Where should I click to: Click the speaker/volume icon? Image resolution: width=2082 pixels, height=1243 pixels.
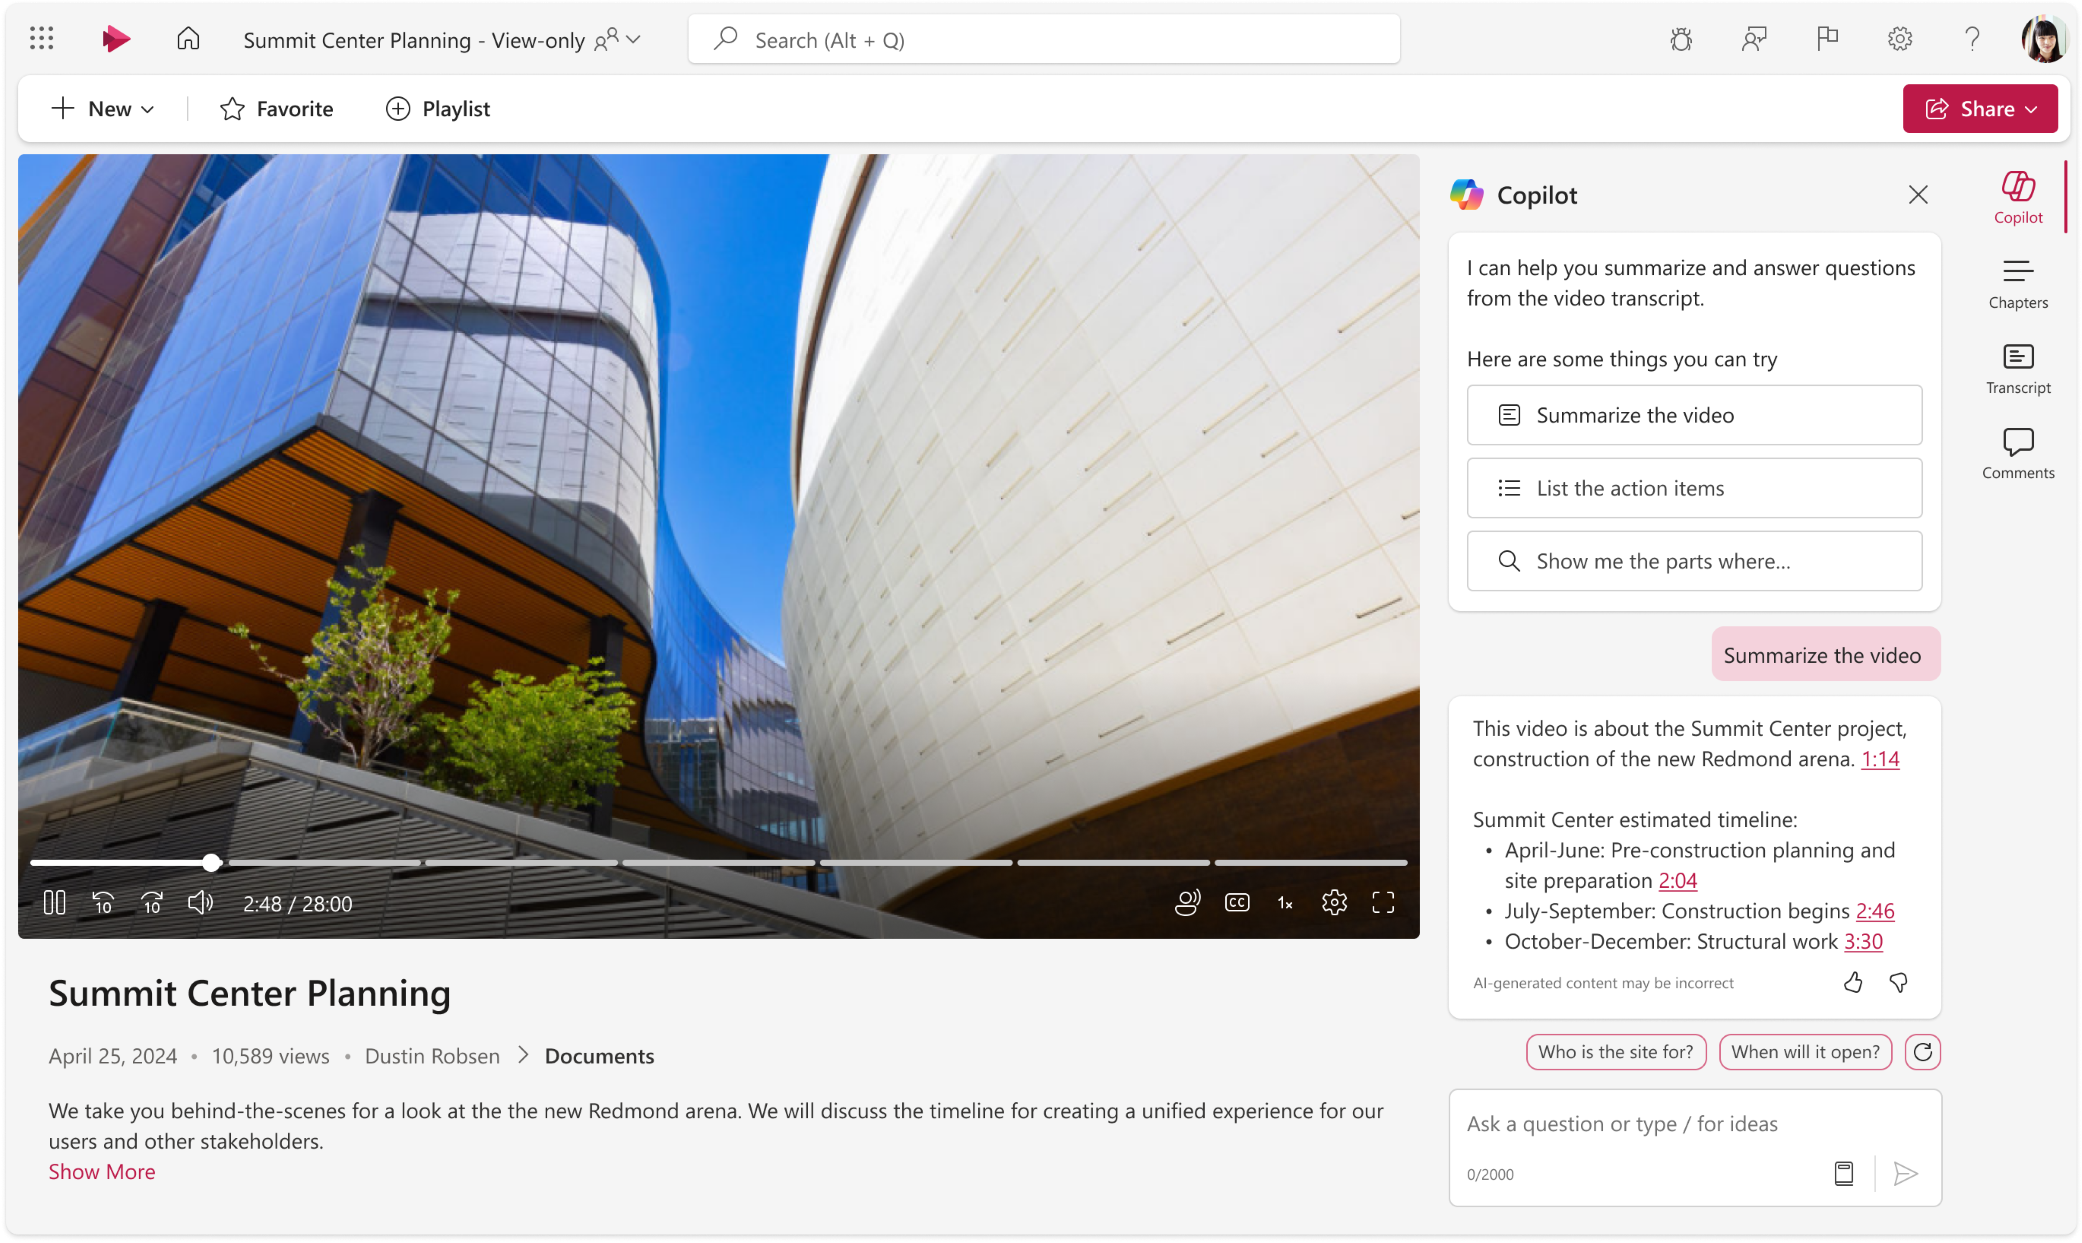(x=201, y=903)
